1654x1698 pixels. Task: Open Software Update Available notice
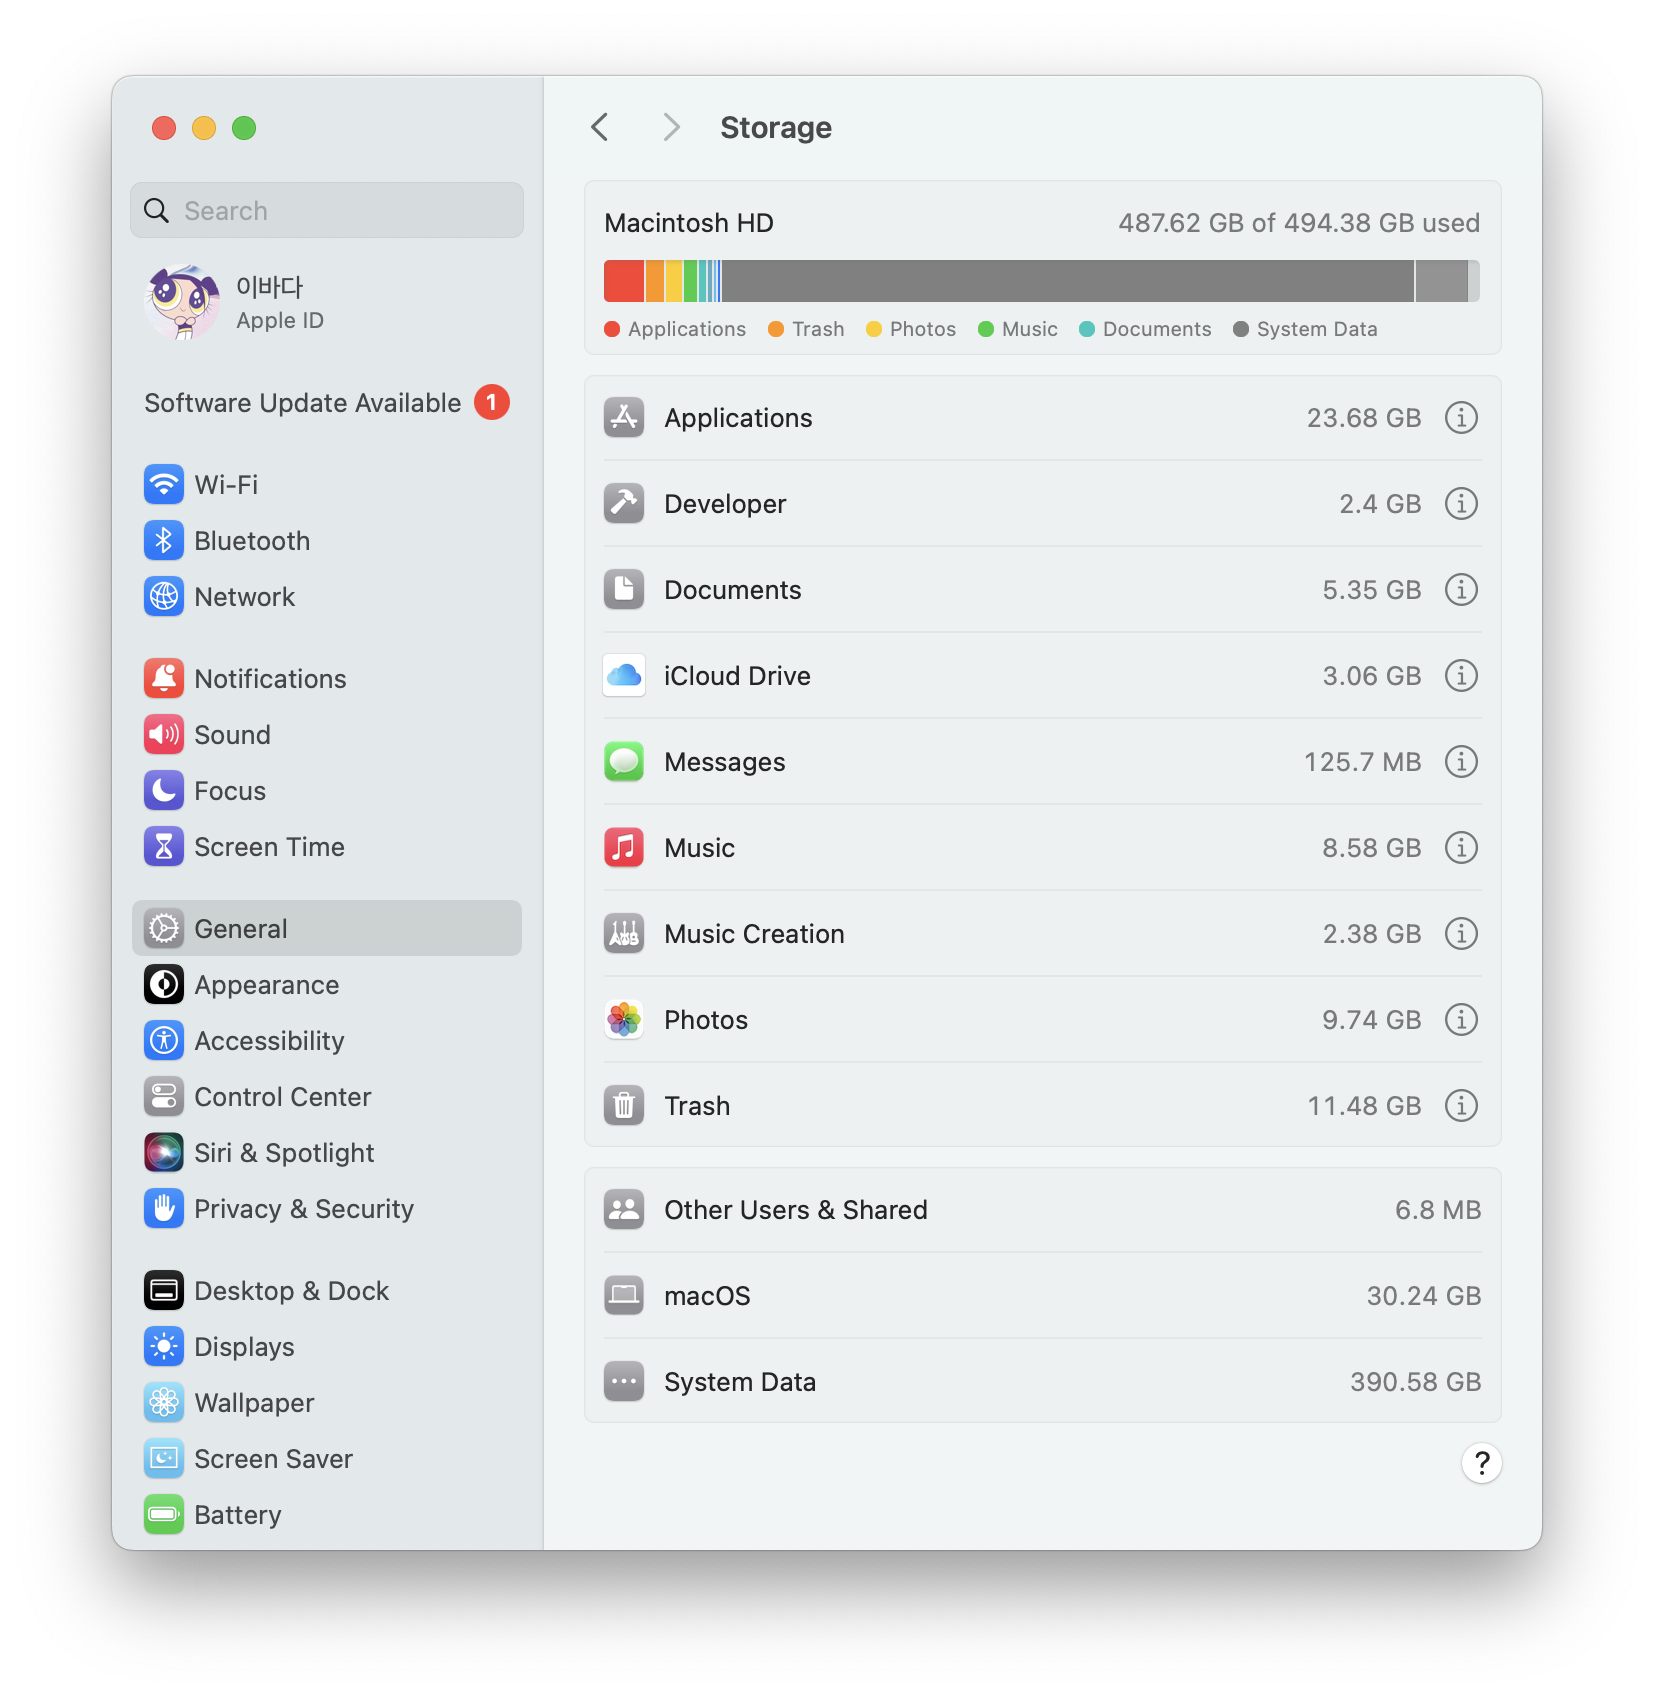click(x=327, y=403)
